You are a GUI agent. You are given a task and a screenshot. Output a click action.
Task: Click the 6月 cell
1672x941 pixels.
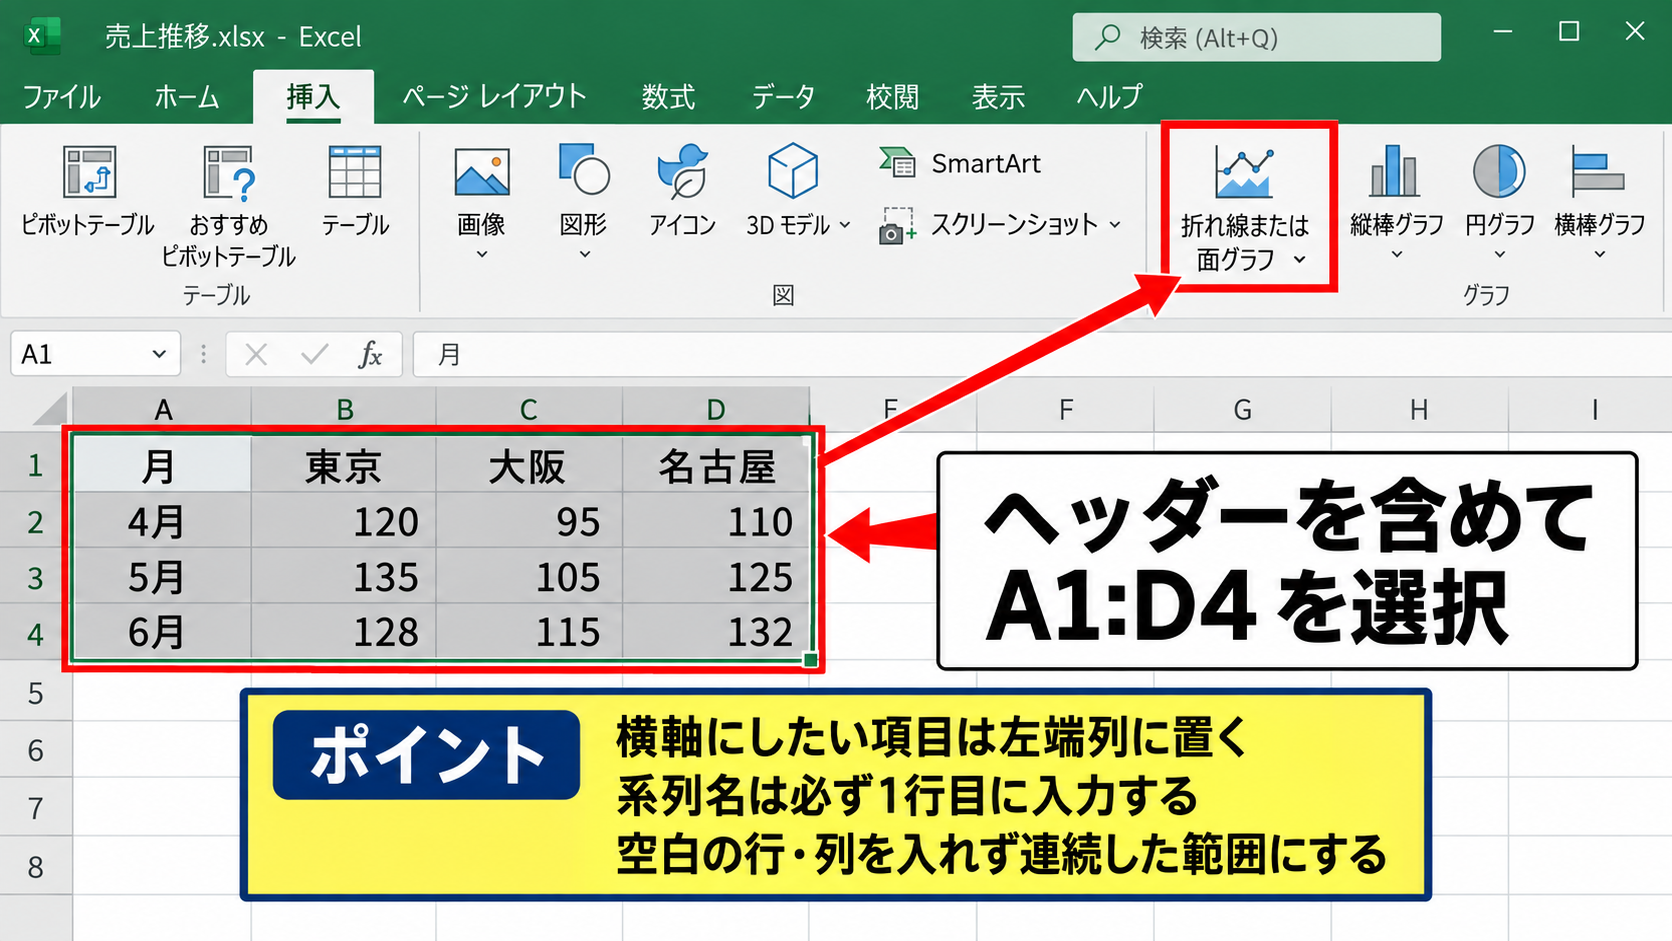(x=161, y=632)
